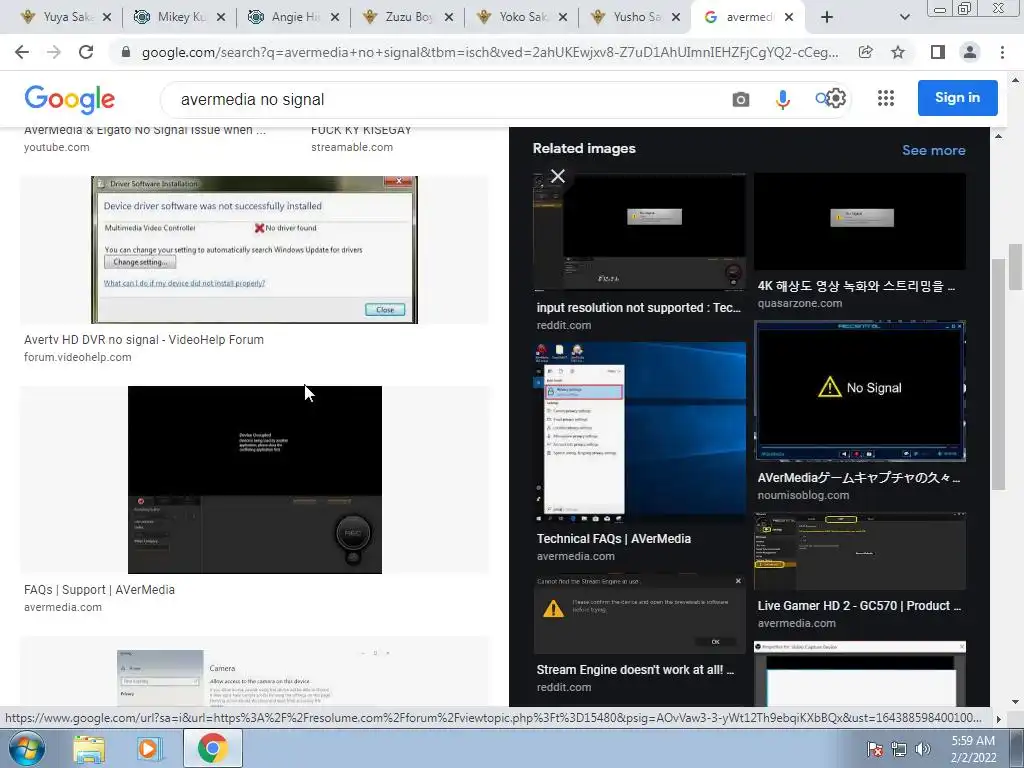Click the browser forward arrow
Viewport: 1024px width, 768px height.
[x=54, y=52]
